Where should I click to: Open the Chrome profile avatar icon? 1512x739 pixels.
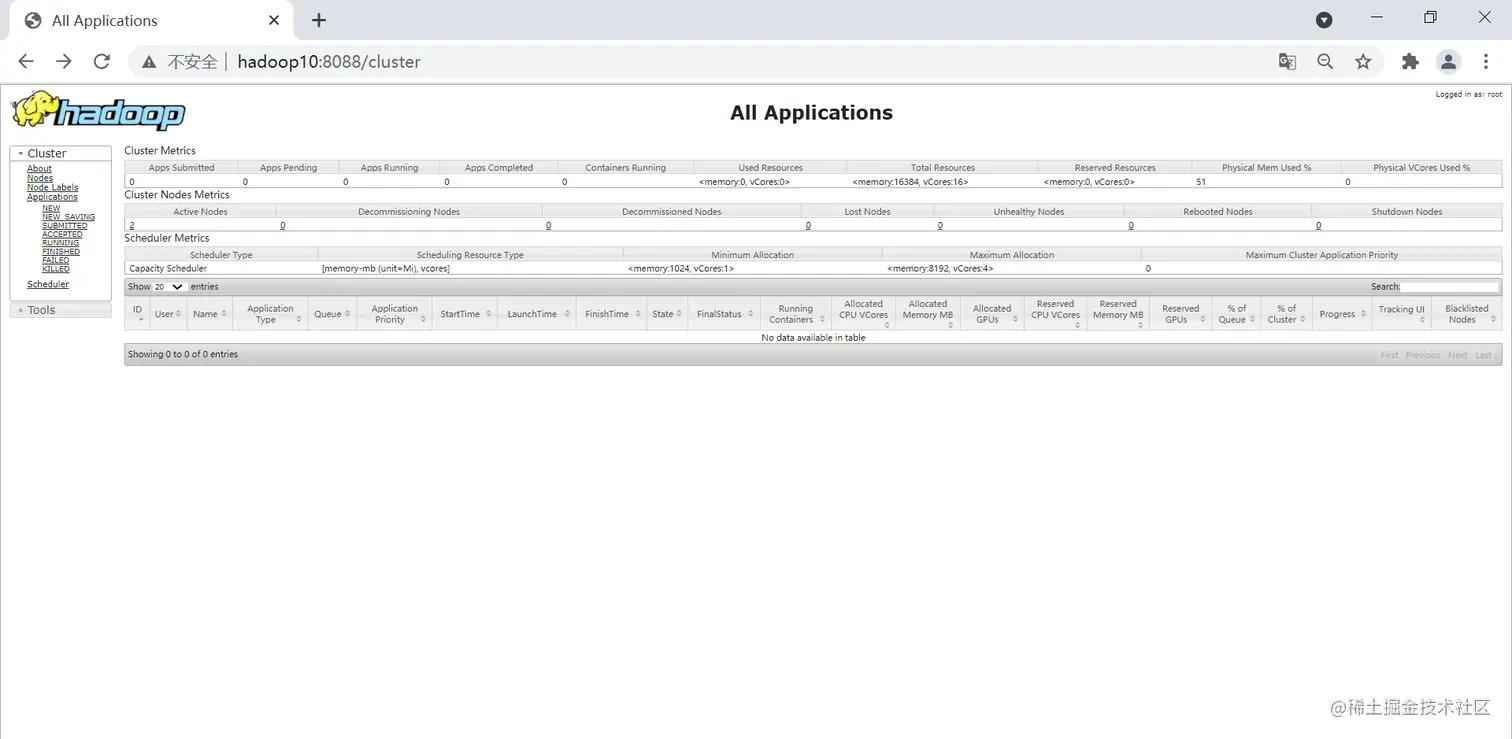pos(1448,62)
